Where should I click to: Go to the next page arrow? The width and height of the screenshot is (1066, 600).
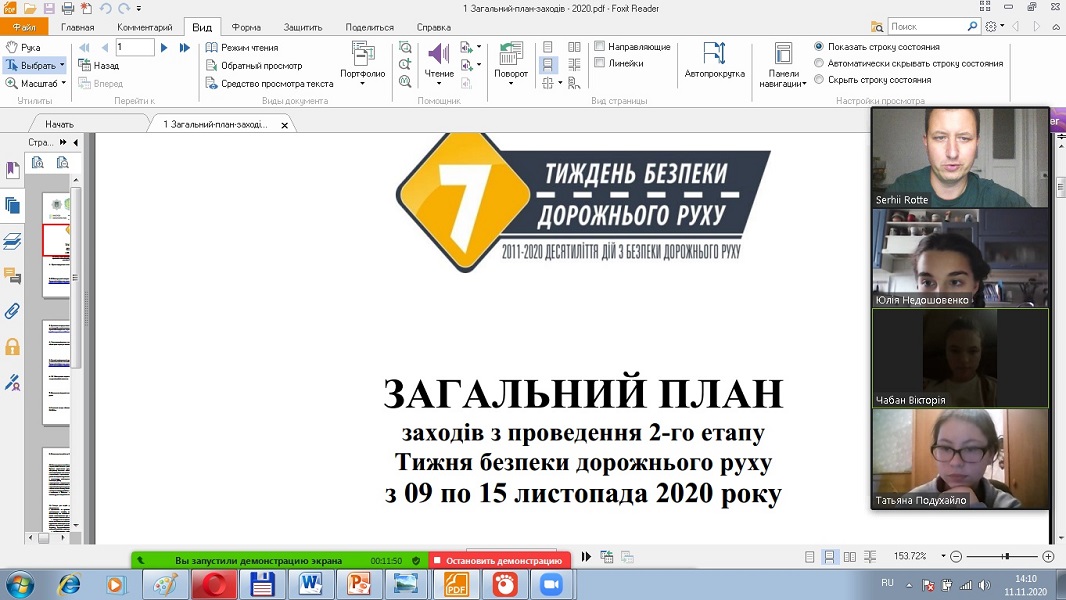coord(164,48)
